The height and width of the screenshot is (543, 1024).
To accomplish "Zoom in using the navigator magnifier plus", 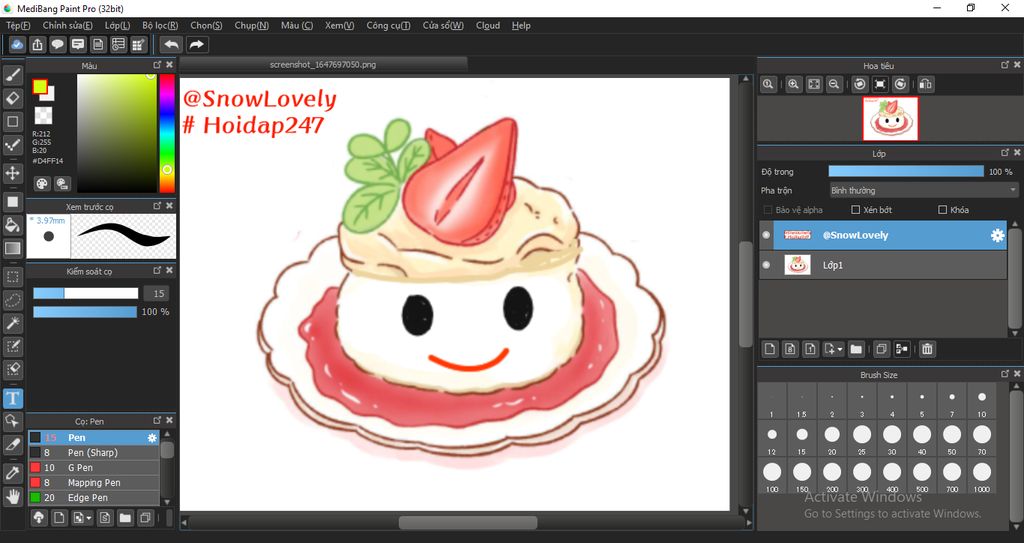I will pos(793,84).
